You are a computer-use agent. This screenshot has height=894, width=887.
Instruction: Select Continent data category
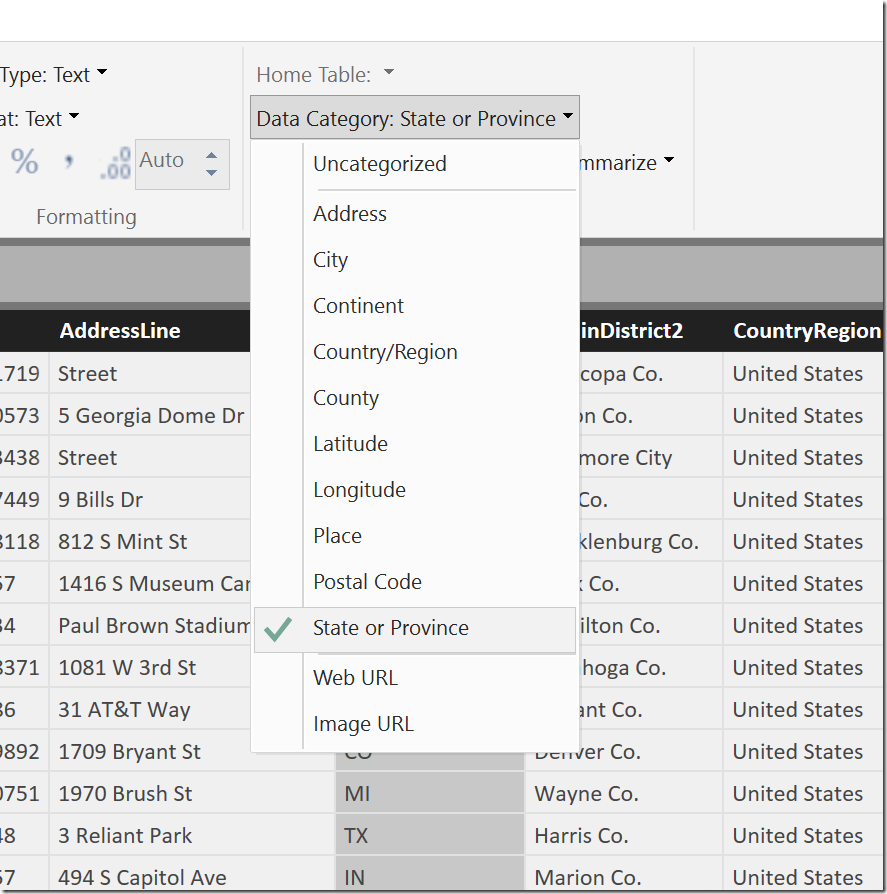414,306
